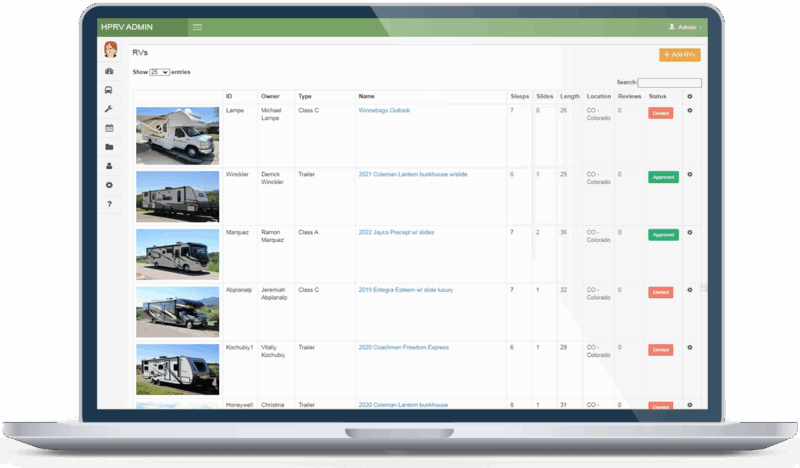Select owner cell Ramon Marquez

pyautogui.click(x=272, y=236)
